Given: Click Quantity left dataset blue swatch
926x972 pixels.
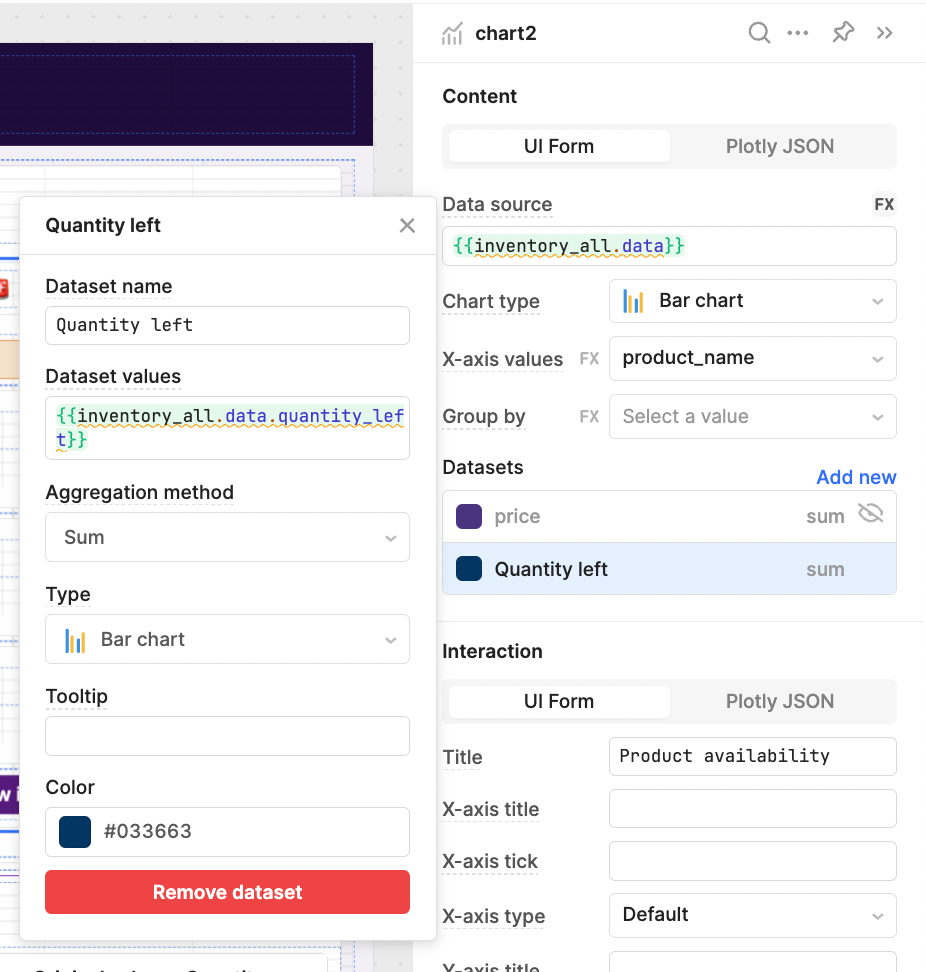Looking at the screenshot, I should pos(469,568).
